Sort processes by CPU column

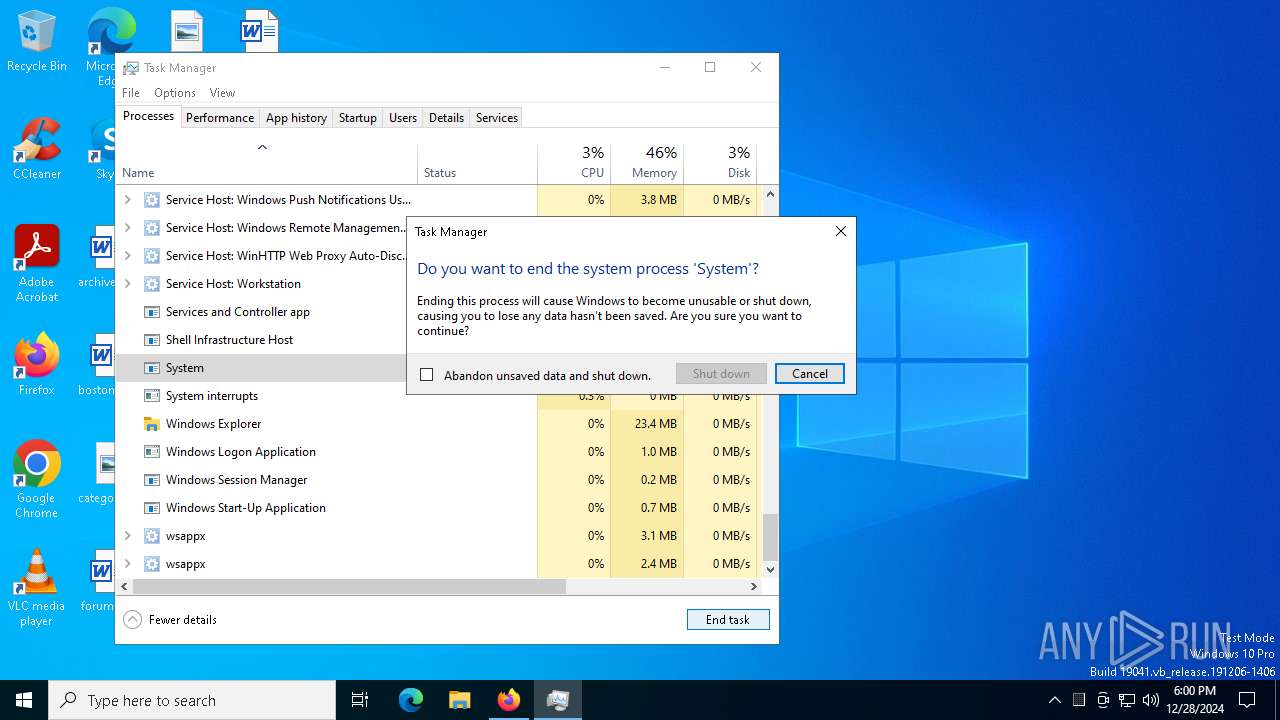574,164
